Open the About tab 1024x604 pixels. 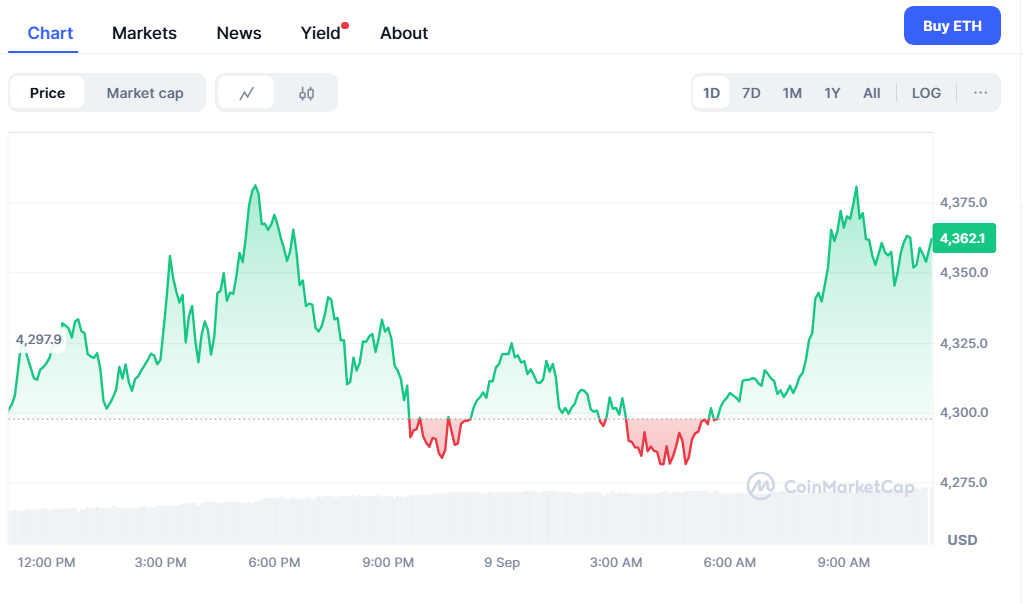404,33
